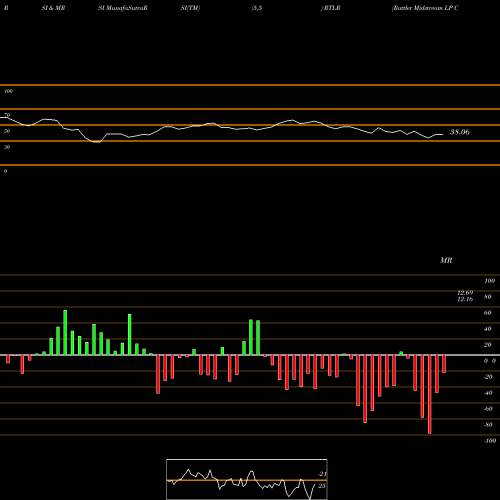This screenshot has width=500, height=500.
Task: Click the RSI axis label 30
Action: (x=7, y=147)
